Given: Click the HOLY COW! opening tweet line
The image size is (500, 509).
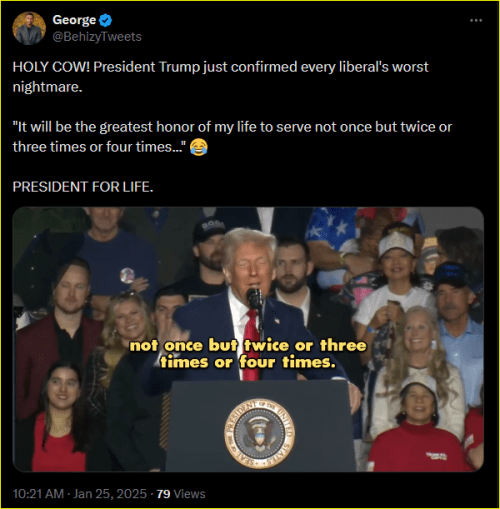Looking at the screenshot, I should [220, 67].
